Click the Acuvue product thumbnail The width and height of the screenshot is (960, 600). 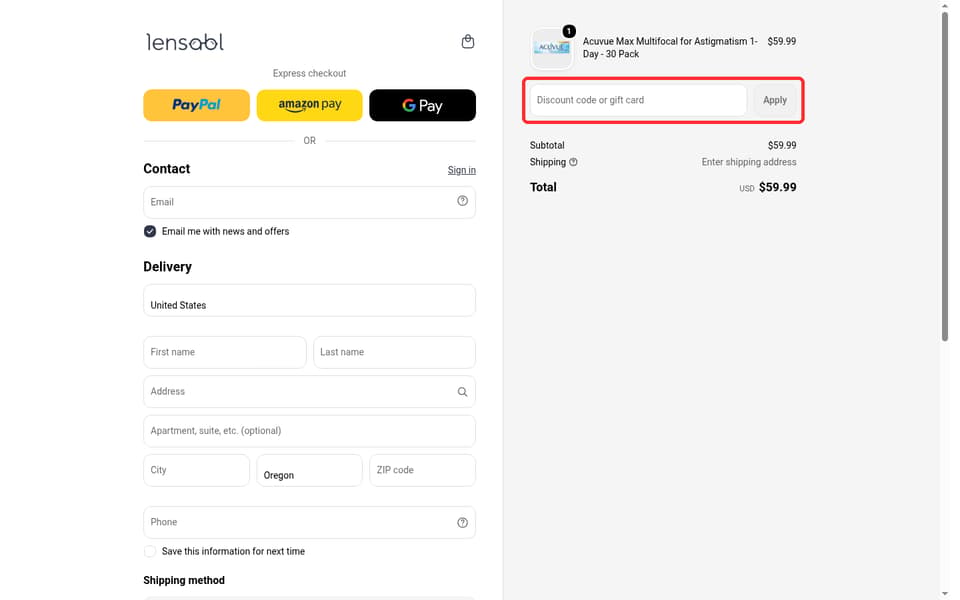click(552, 48)
